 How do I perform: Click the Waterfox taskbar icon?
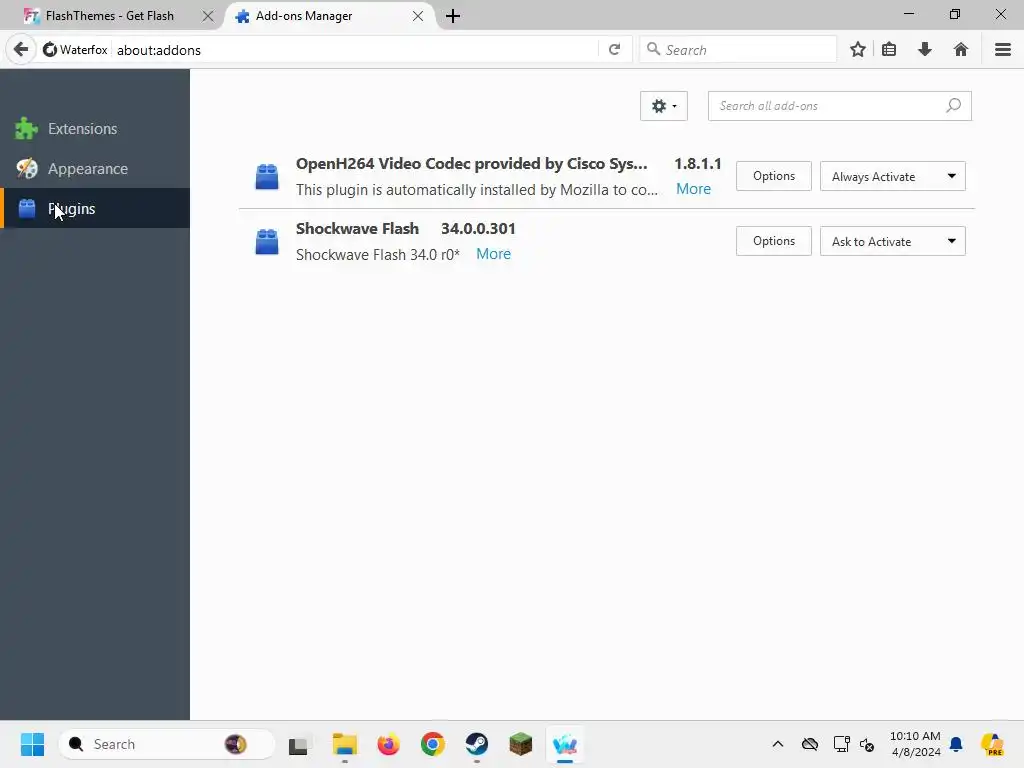[x=565, y=744]
